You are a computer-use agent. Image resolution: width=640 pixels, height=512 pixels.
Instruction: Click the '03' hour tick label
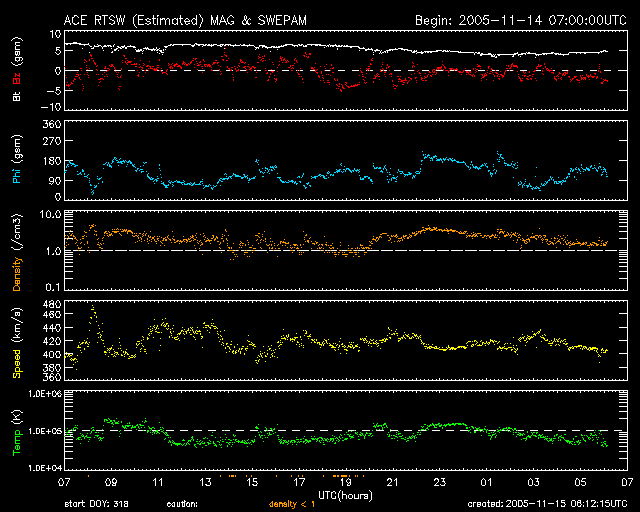(x=533, y=483)
